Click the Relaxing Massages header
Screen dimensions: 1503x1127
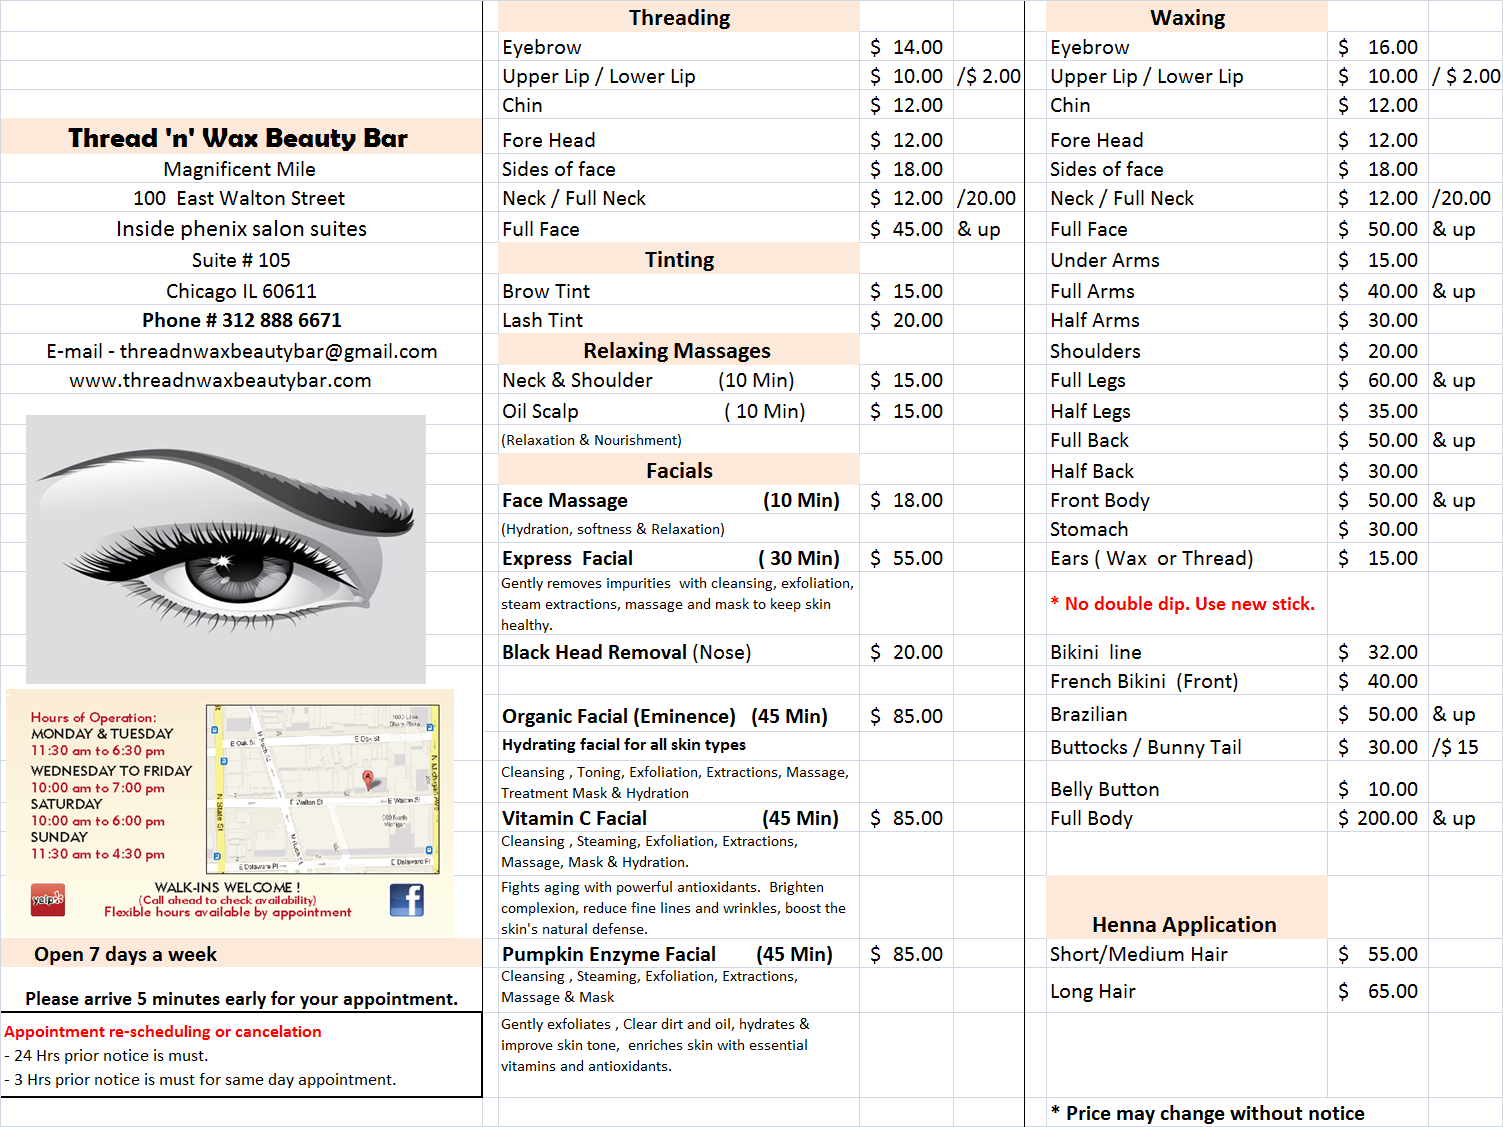pyautogui.click(x=677, y=350)
